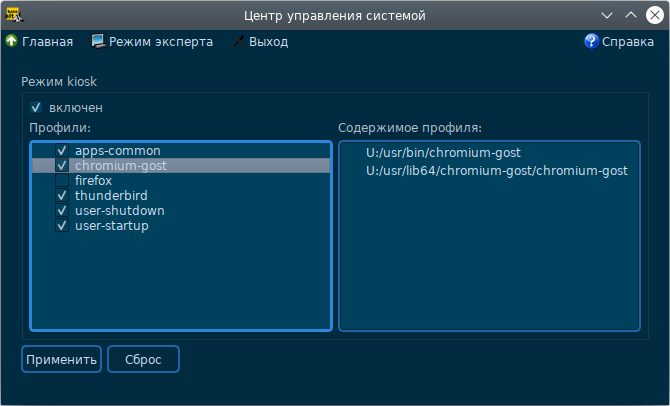
Task: Toggle the включен kiosk checkbox
Action: tap(36, 107)
